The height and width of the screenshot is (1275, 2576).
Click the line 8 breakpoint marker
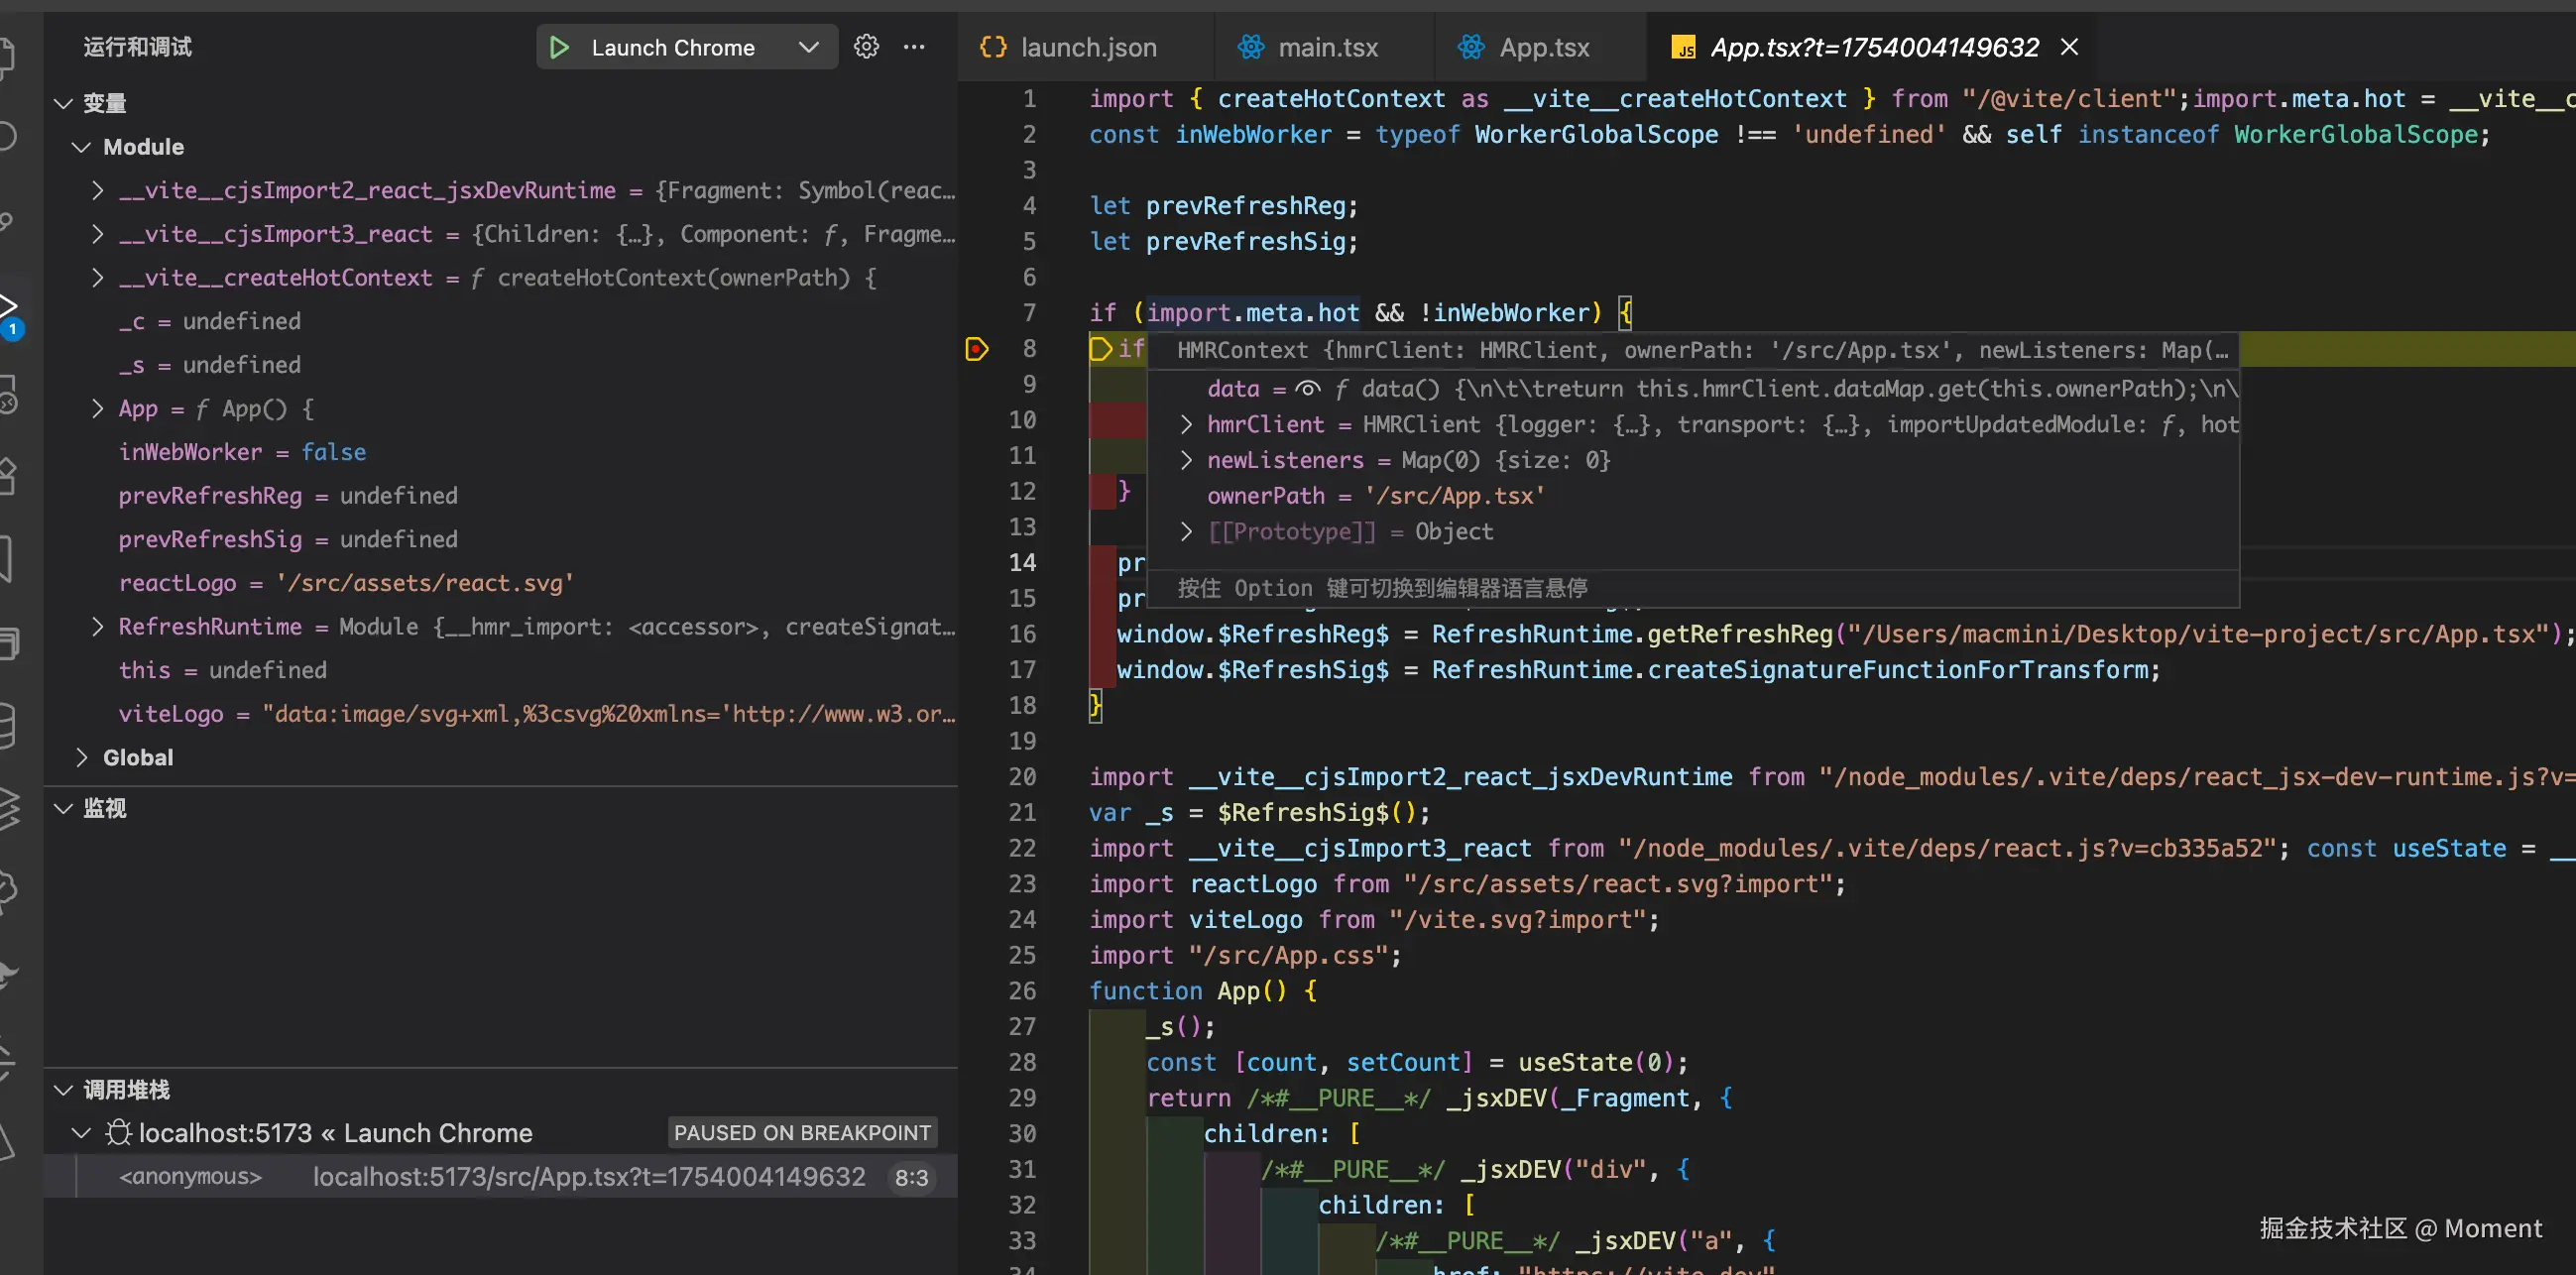(977, 349)
